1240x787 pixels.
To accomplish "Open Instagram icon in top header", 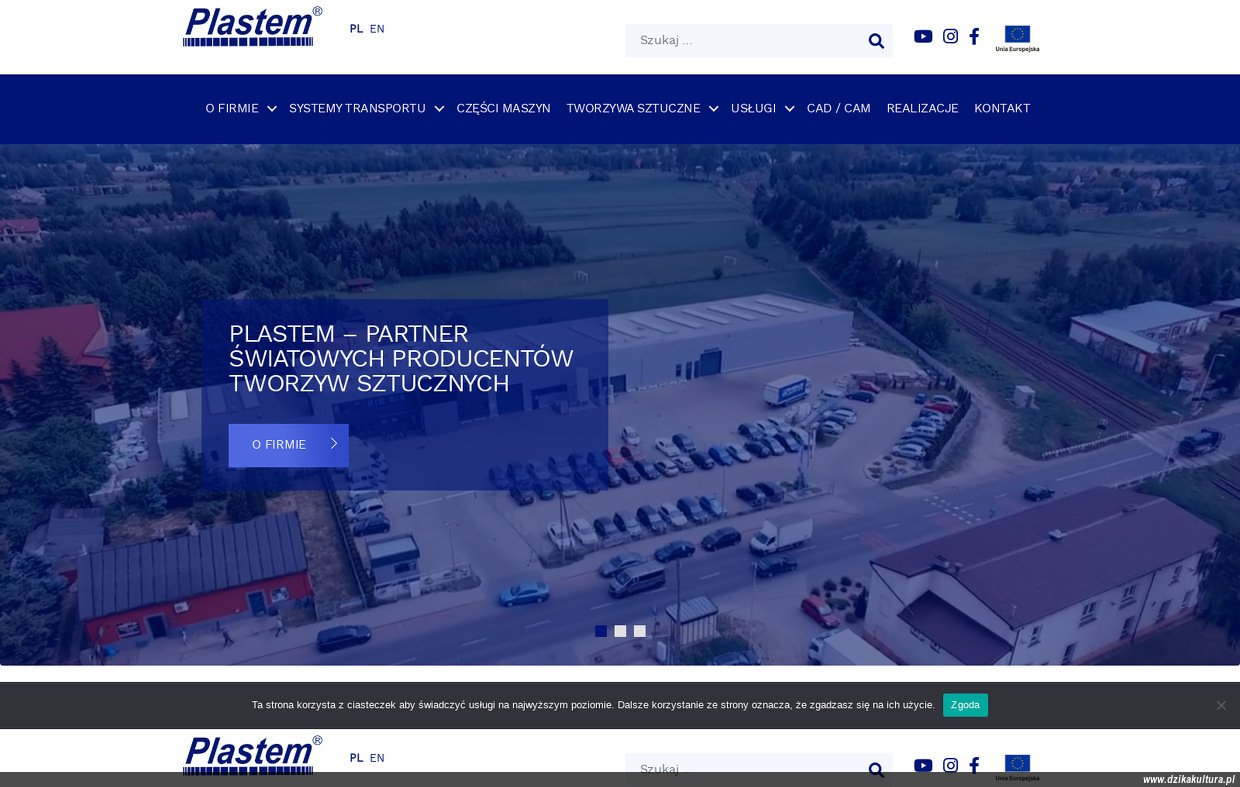I will [951, 36].
